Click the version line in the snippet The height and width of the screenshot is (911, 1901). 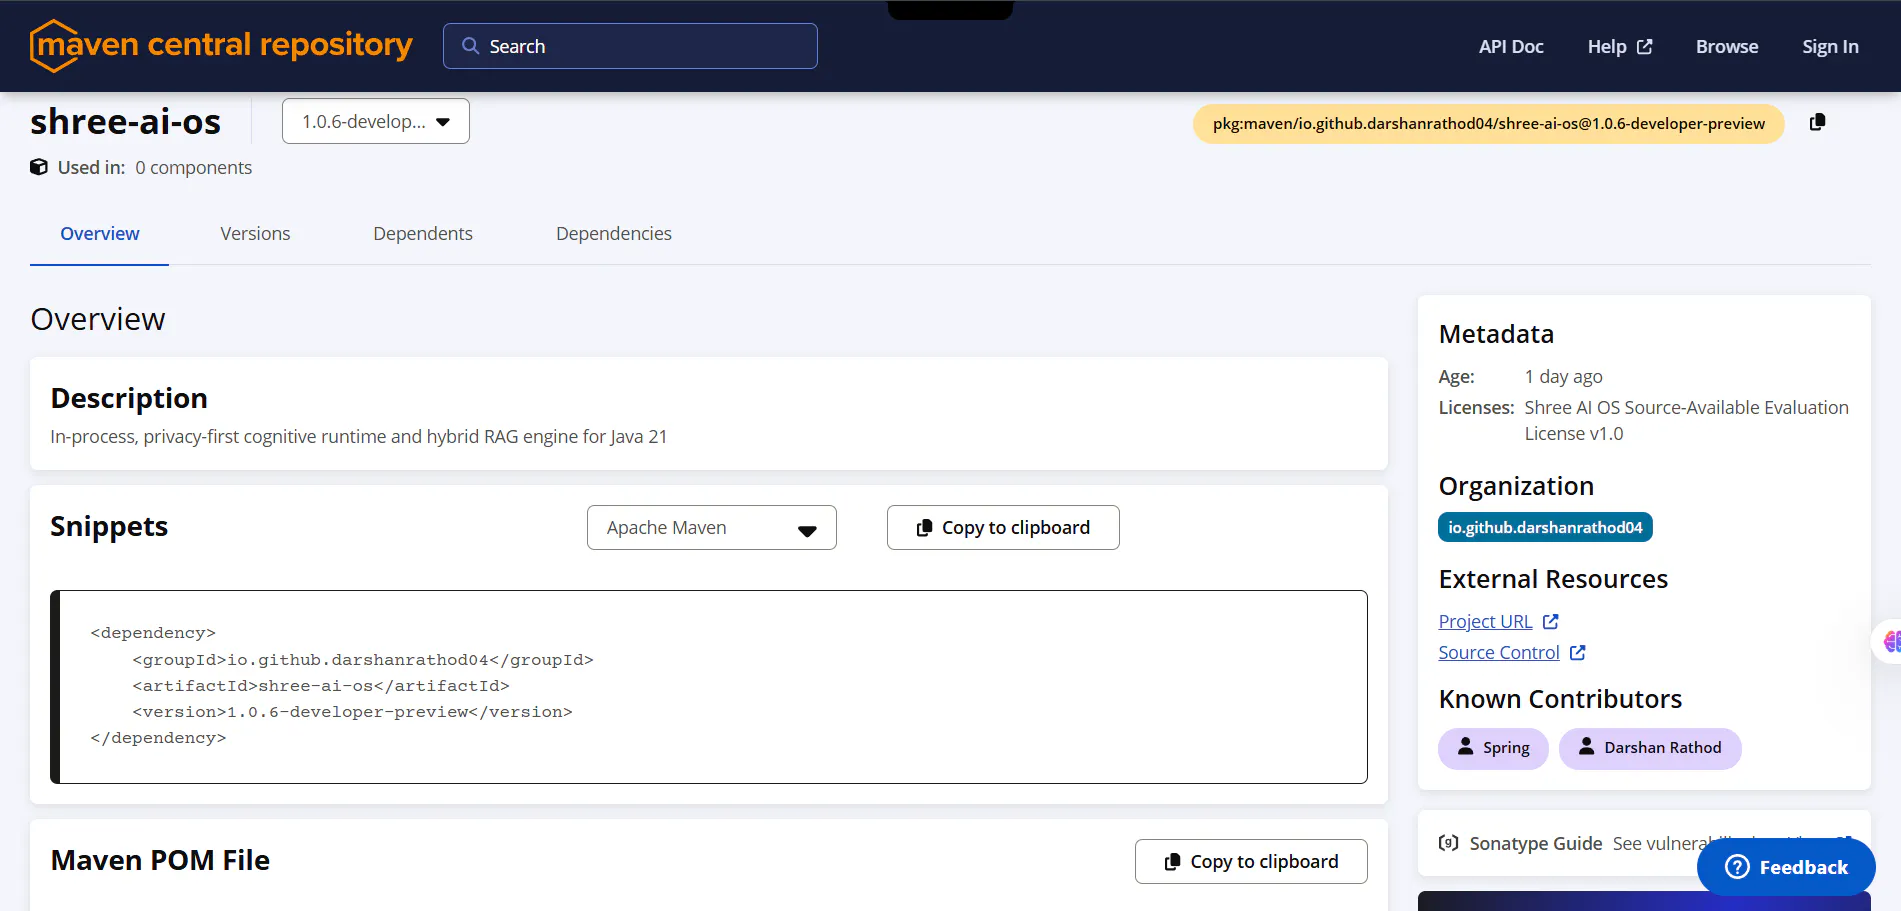[x=352, y=712]
